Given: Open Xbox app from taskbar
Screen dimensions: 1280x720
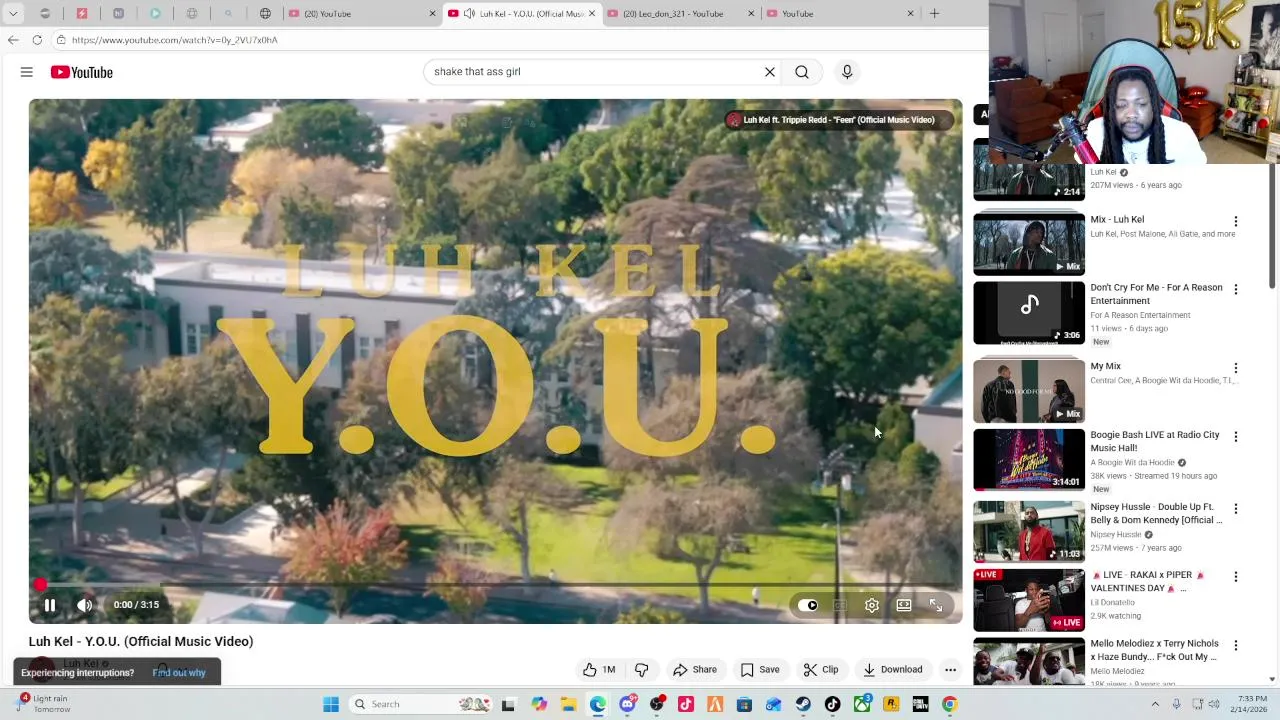Looking at the screenshot, I should point(862,704).
